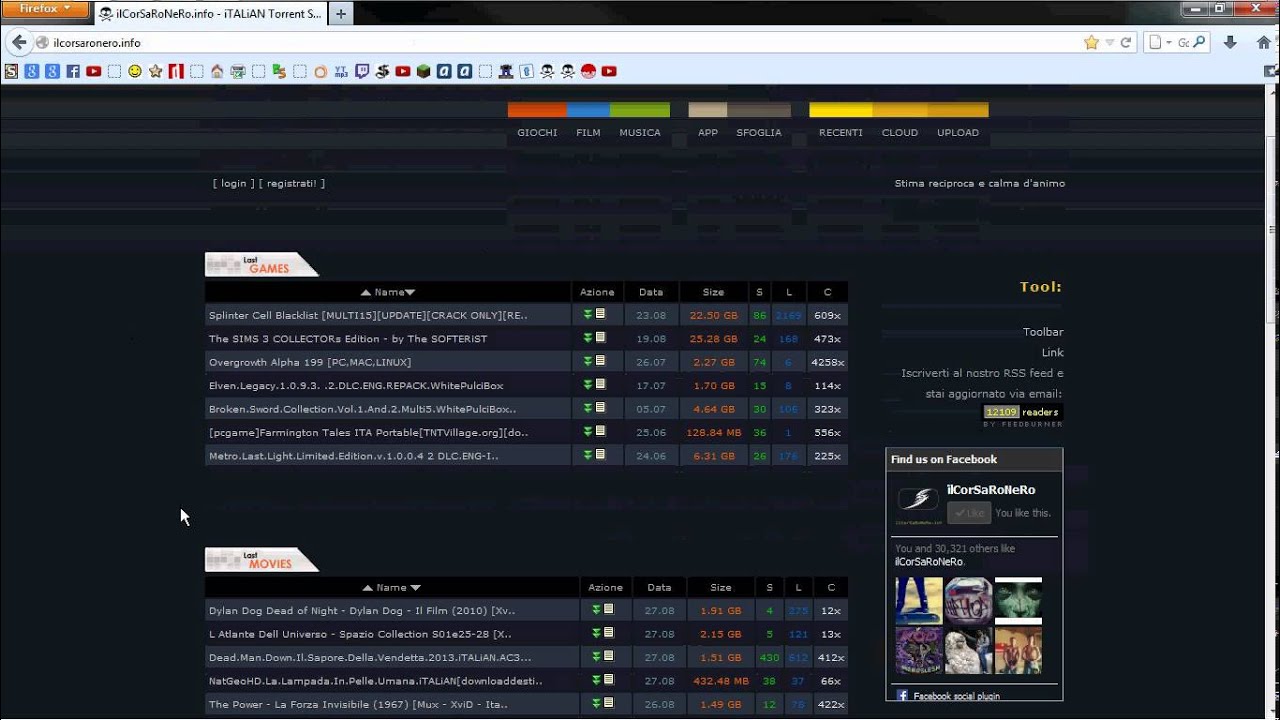1280x720 pixels.
Task: Click green download arrow for Overgrowth Alpha 199
Action: pos(589,361)
